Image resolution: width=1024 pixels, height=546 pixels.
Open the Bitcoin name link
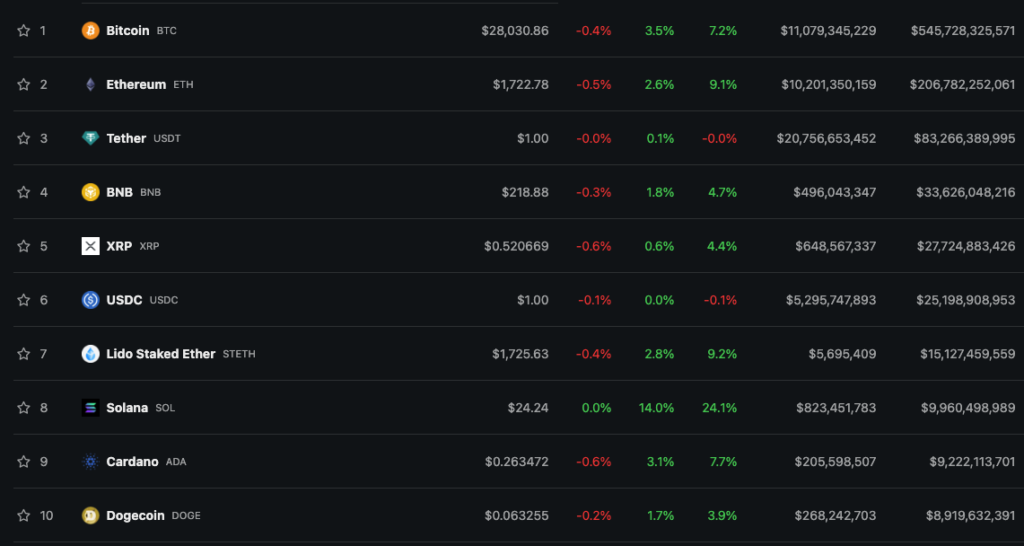coord(128,31)
